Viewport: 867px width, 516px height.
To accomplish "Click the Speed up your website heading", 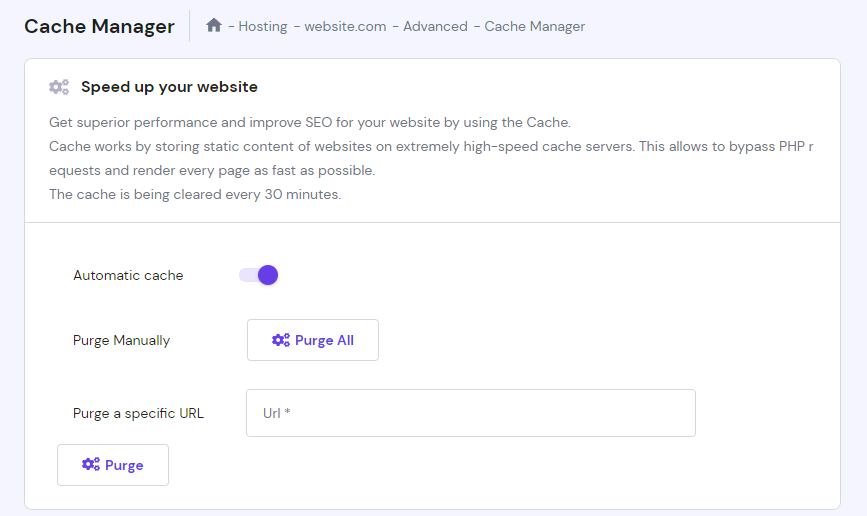I will [169, 87].
